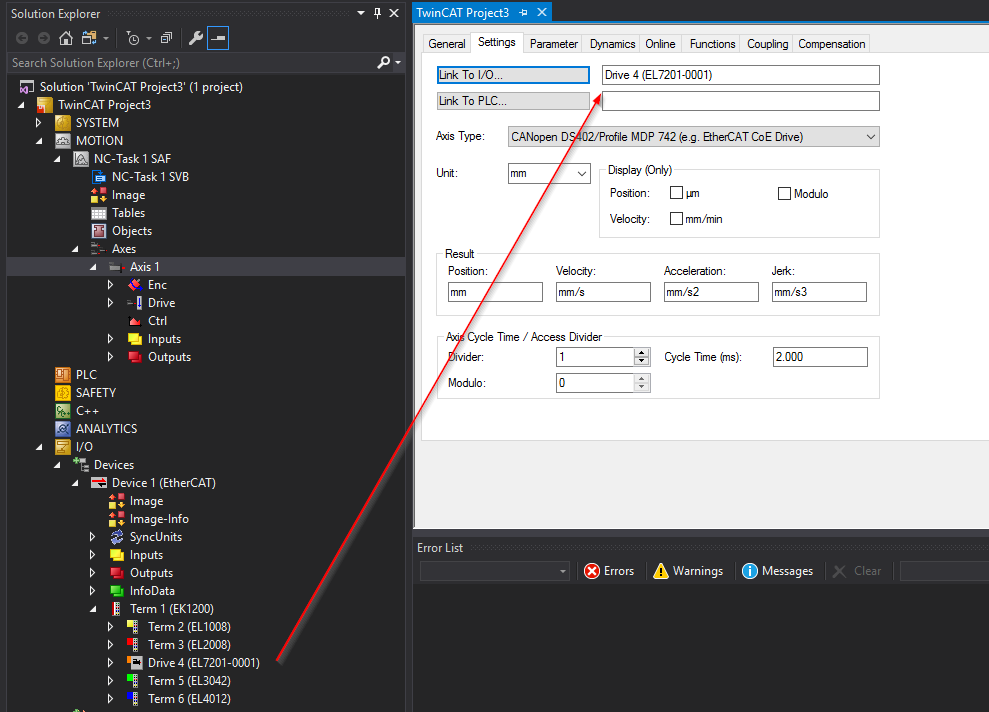Click the search magnifier icon in Solution Explorer
989x712 pixels.
point(383,62)
